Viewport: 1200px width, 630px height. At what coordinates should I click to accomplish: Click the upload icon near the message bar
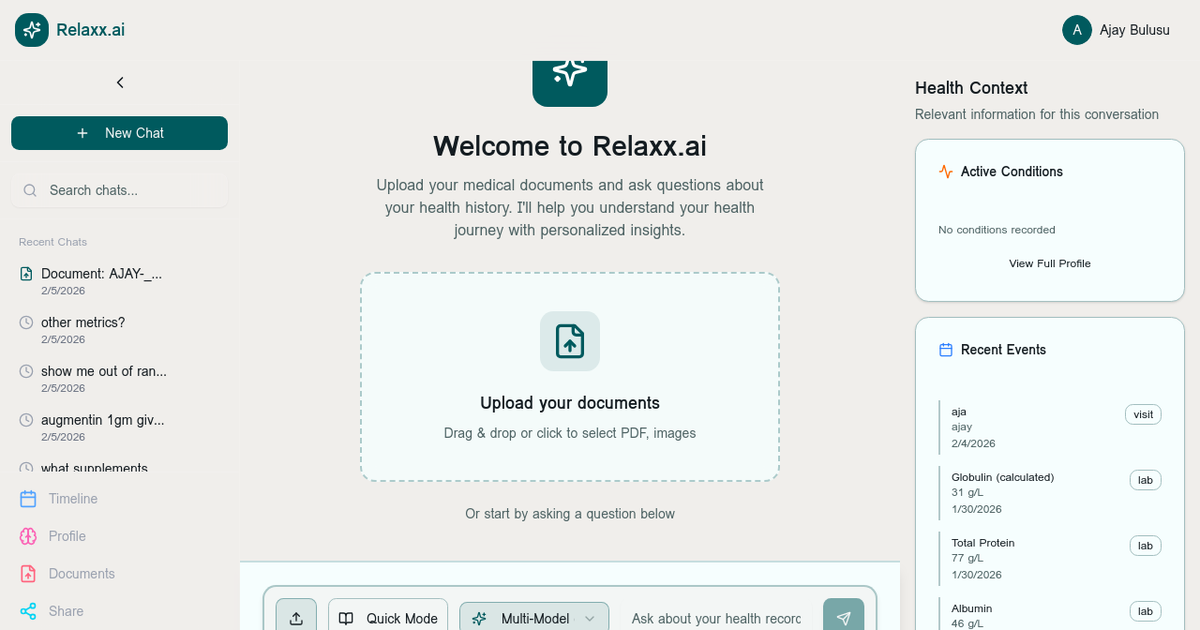click(295, 618)
